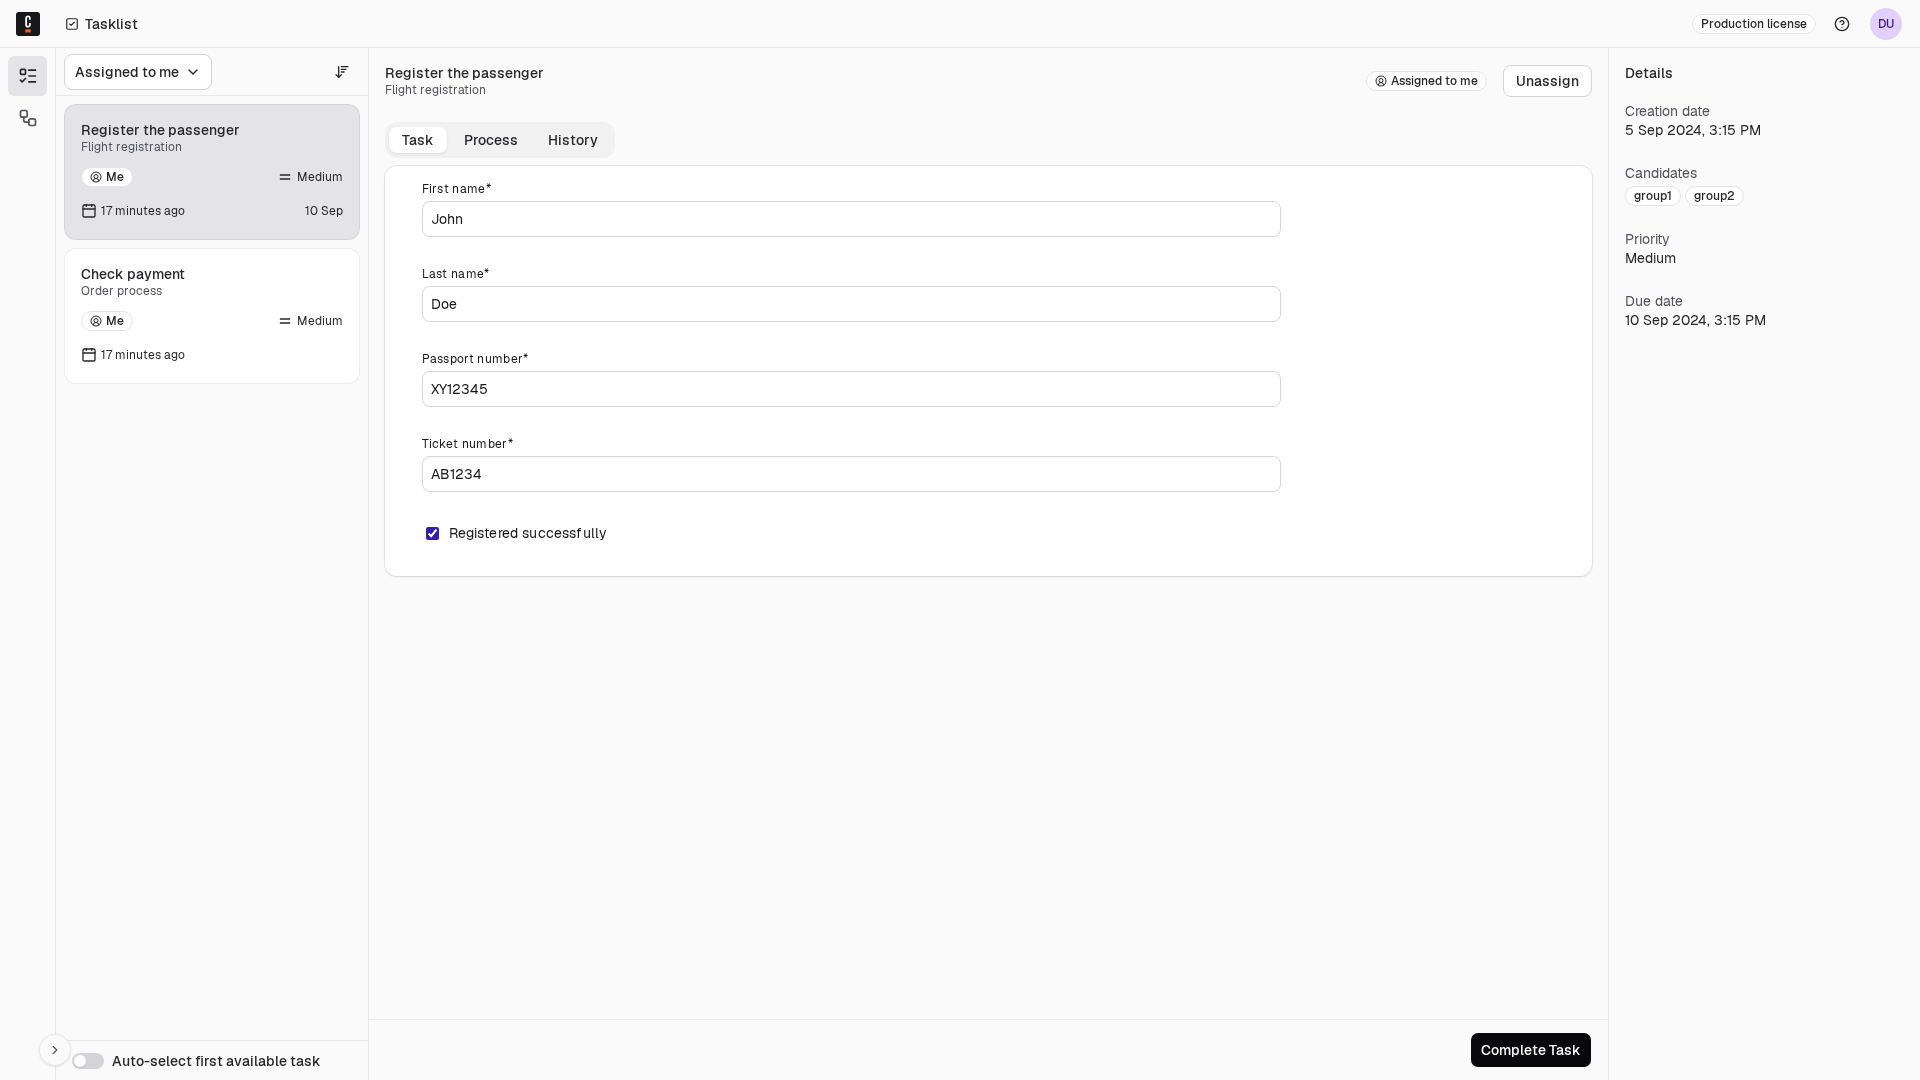Image resolution: width=1920 pixels, height=1080 pixels.
Task: Click the Camunda logo icon
Action: click(x=28, y=24)
